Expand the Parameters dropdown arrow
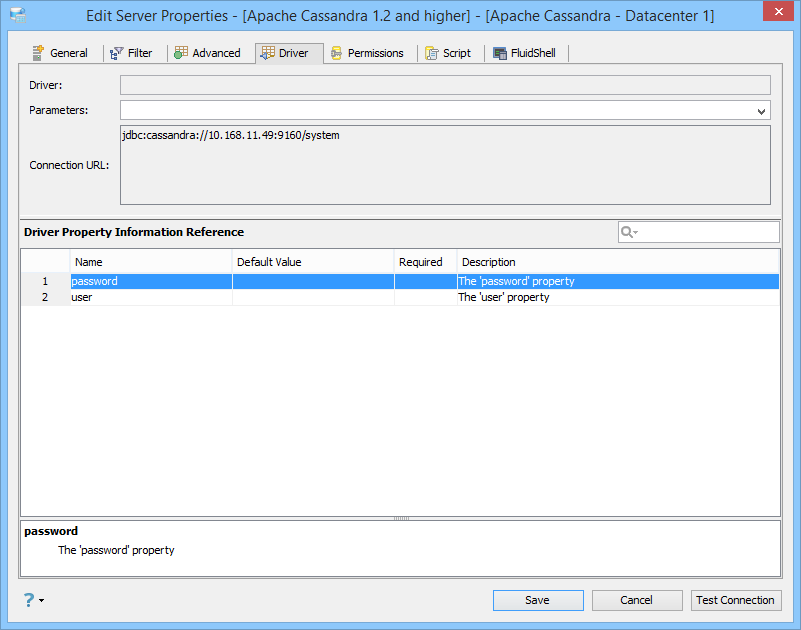The height and width of the screenshot is (630, 801). pyautogui.click(x=761, y=111)
